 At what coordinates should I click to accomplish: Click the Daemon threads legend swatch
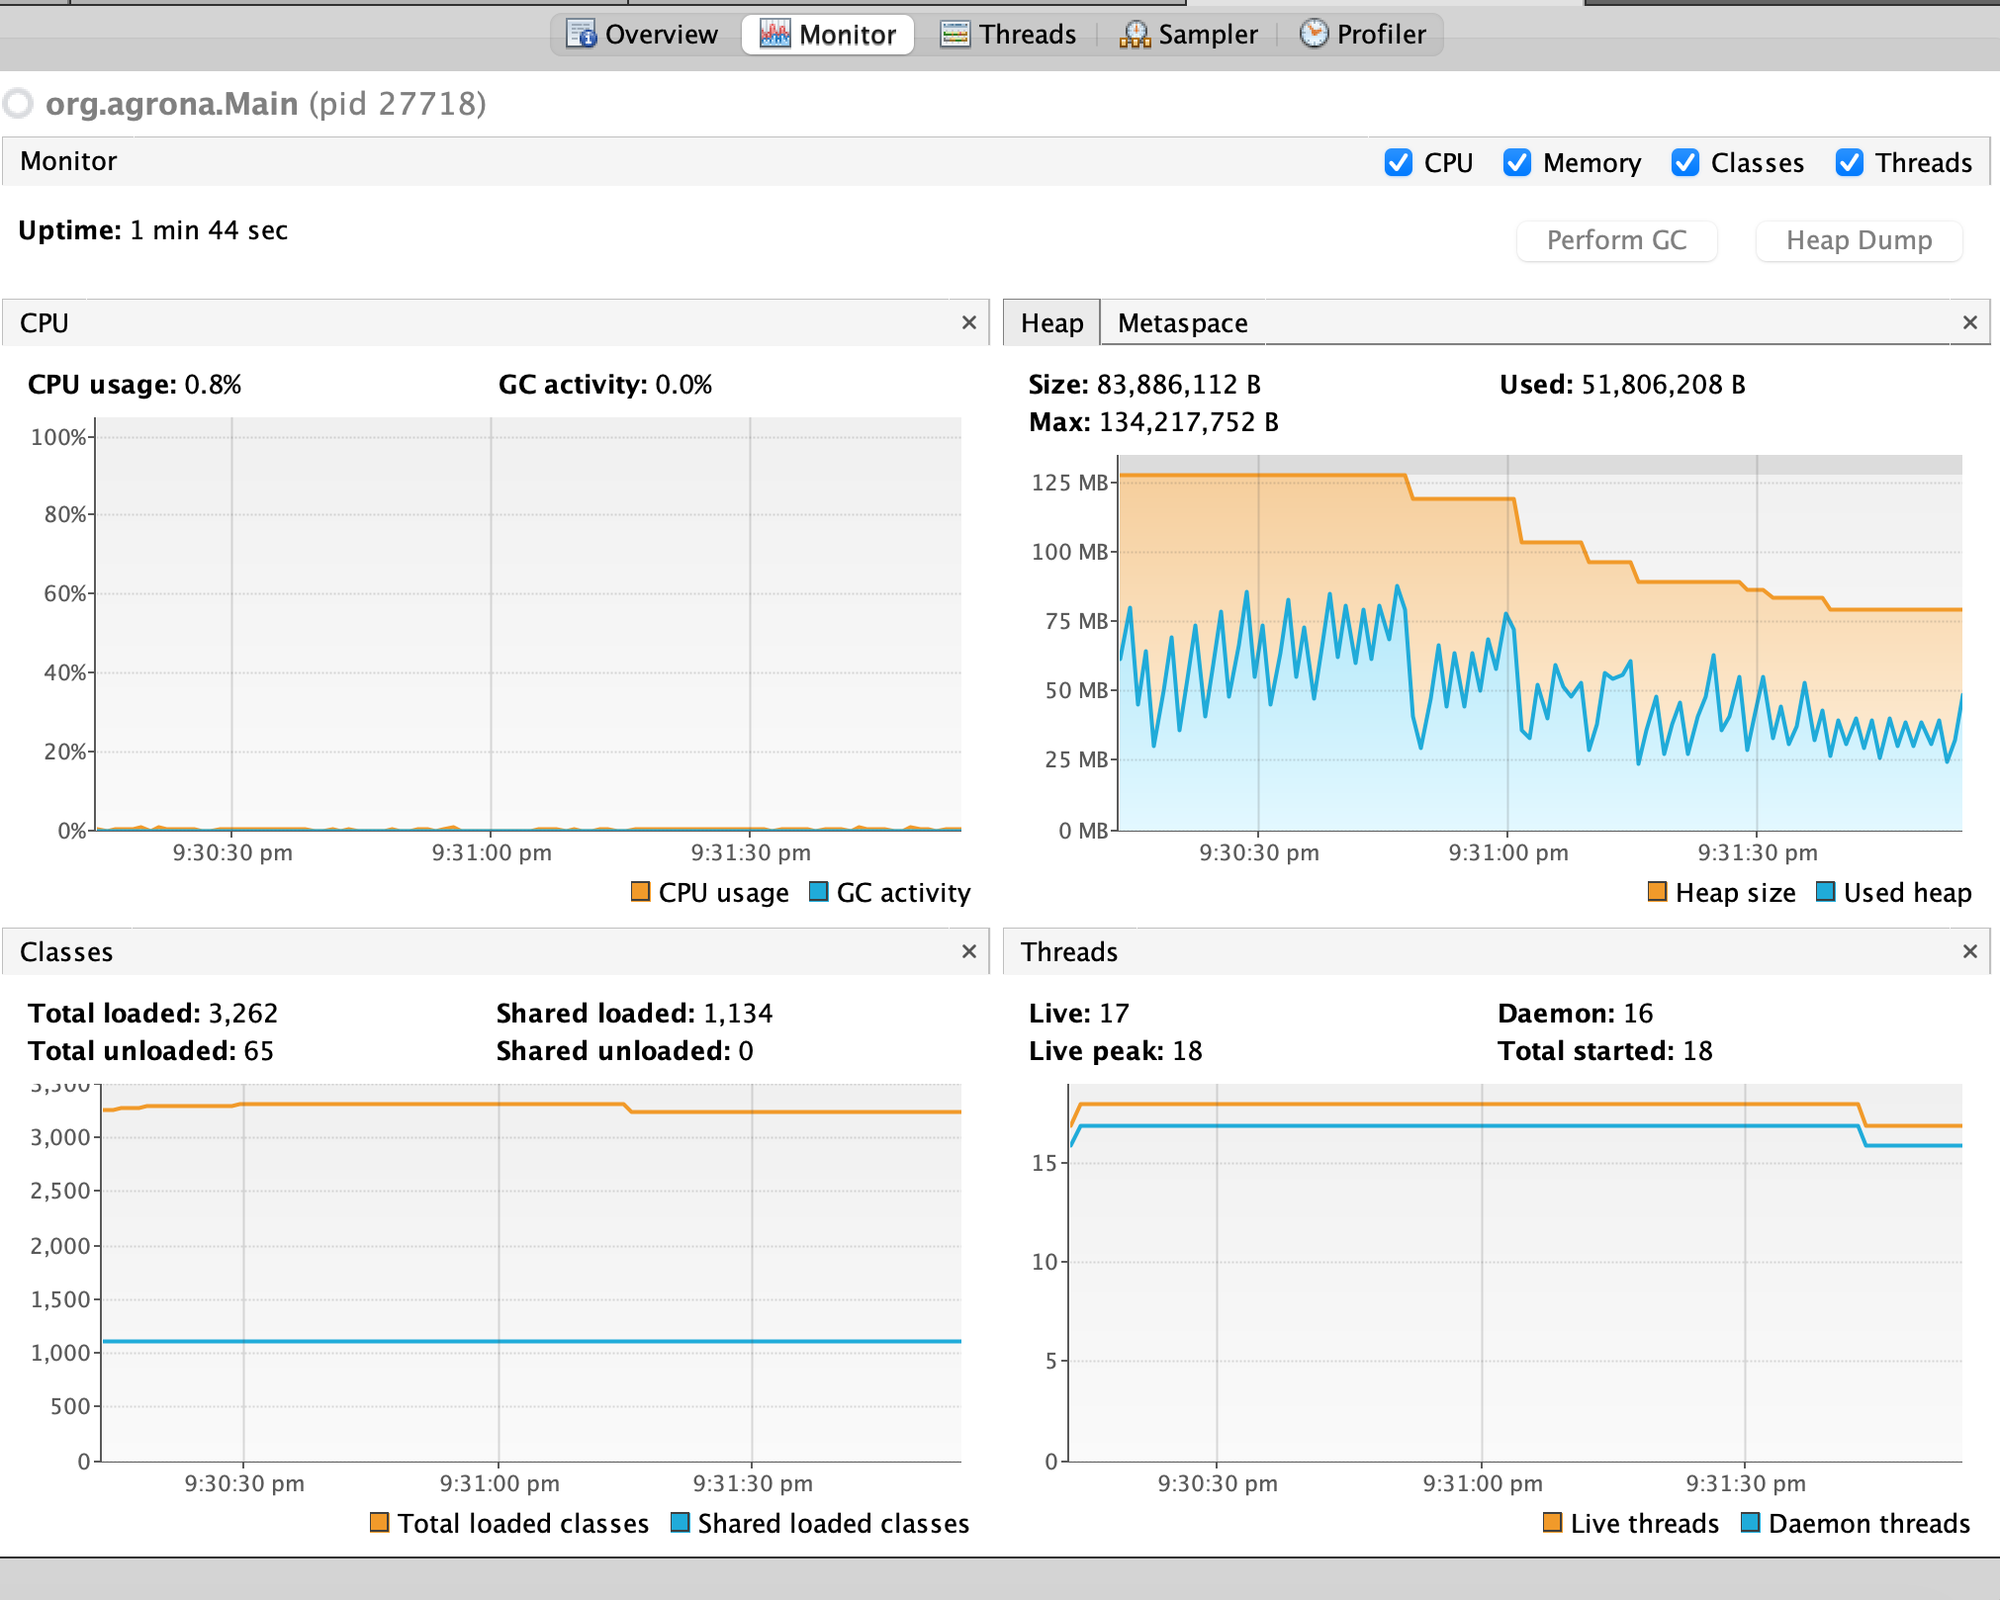(x=1751, y=1522)
